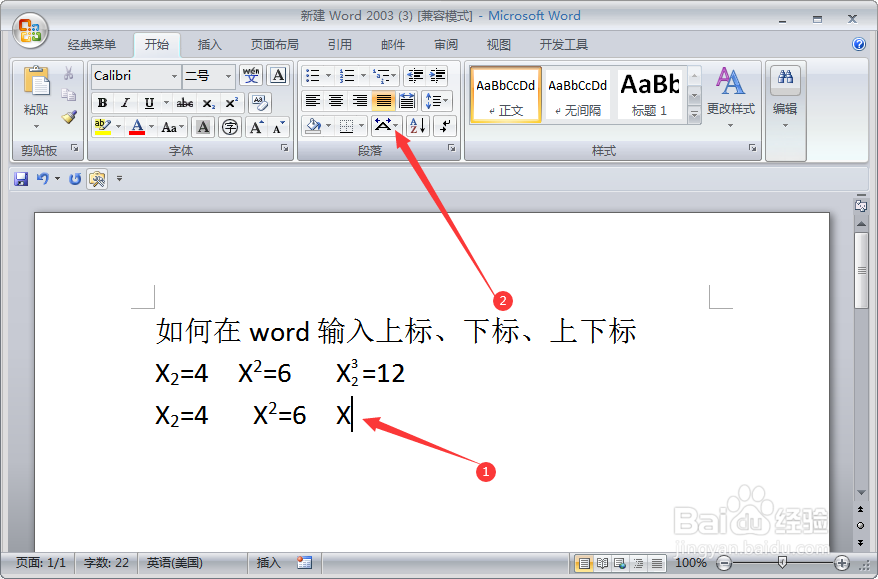Clear formatting with the eraser icon
Screen dimensions: 878x579
(260, 104)
